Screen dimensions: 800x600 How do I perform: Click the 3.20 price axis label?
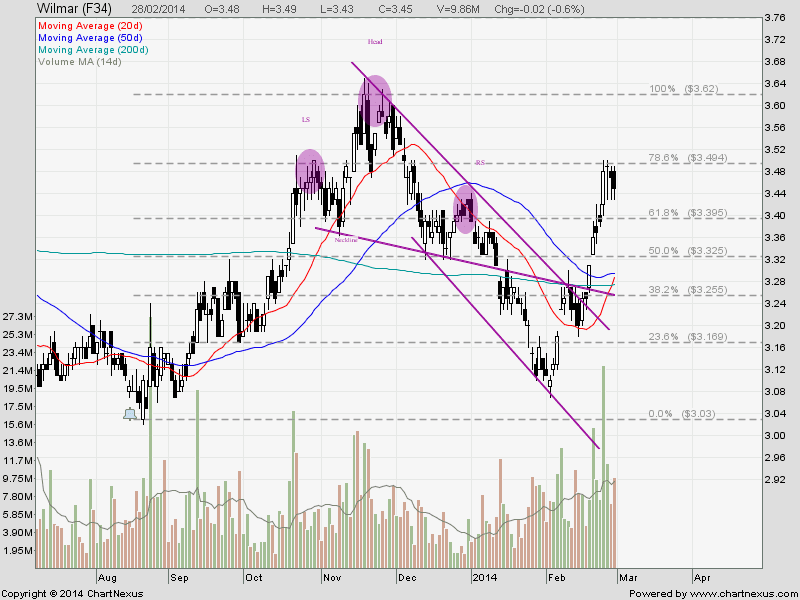(x=774, y=326)
